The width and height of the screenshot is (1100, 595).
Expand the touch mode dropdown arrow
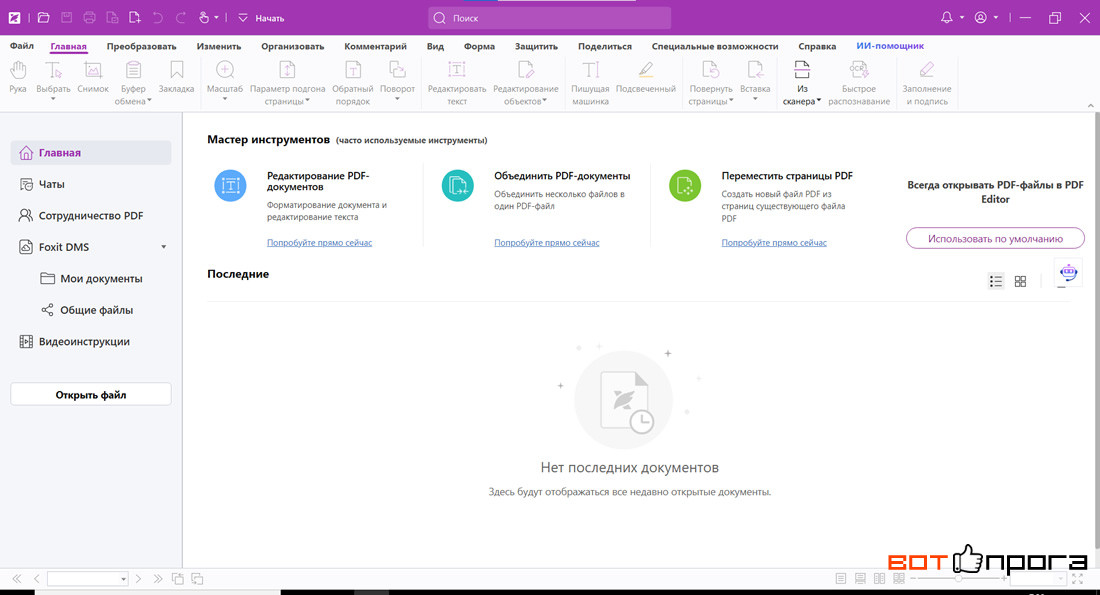pos(216,18)
